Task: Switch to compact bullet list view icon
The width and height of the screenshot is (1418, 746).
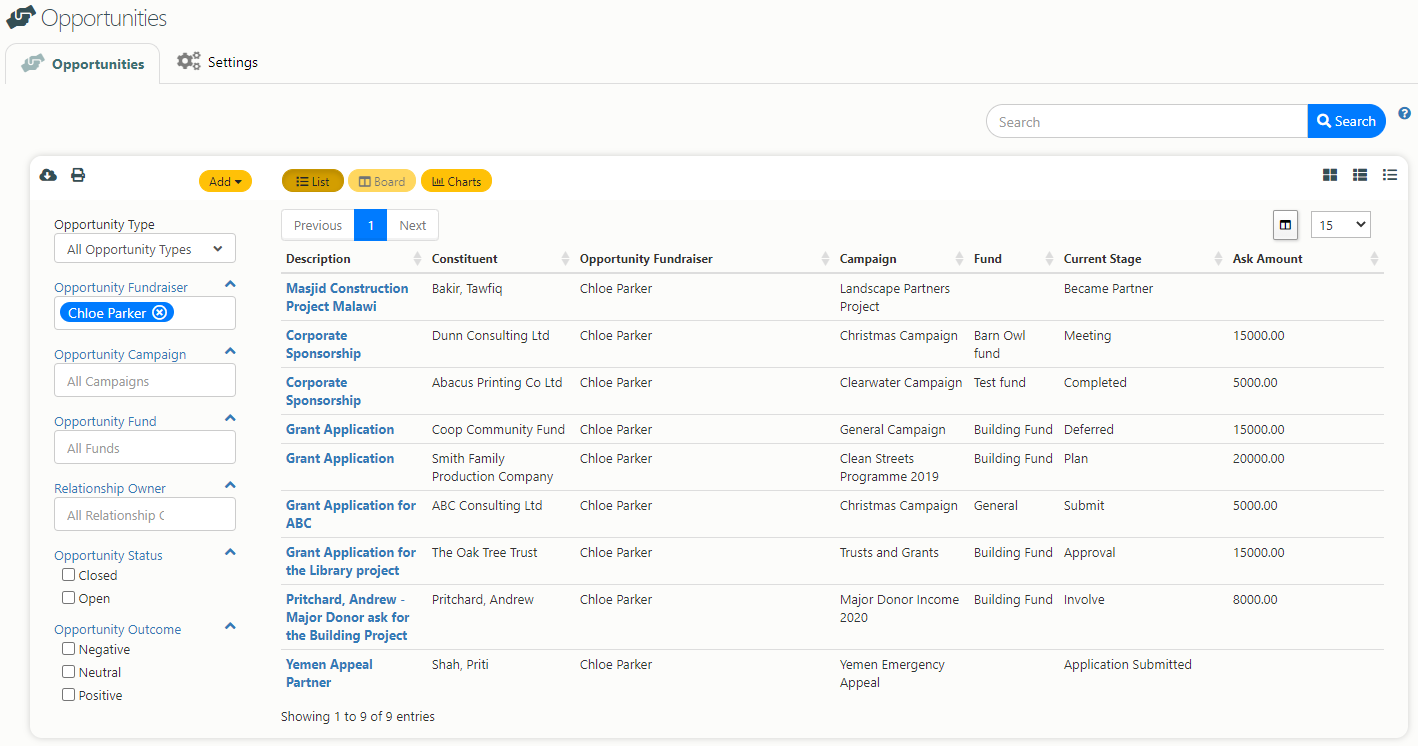Action: pos(1390,175)
